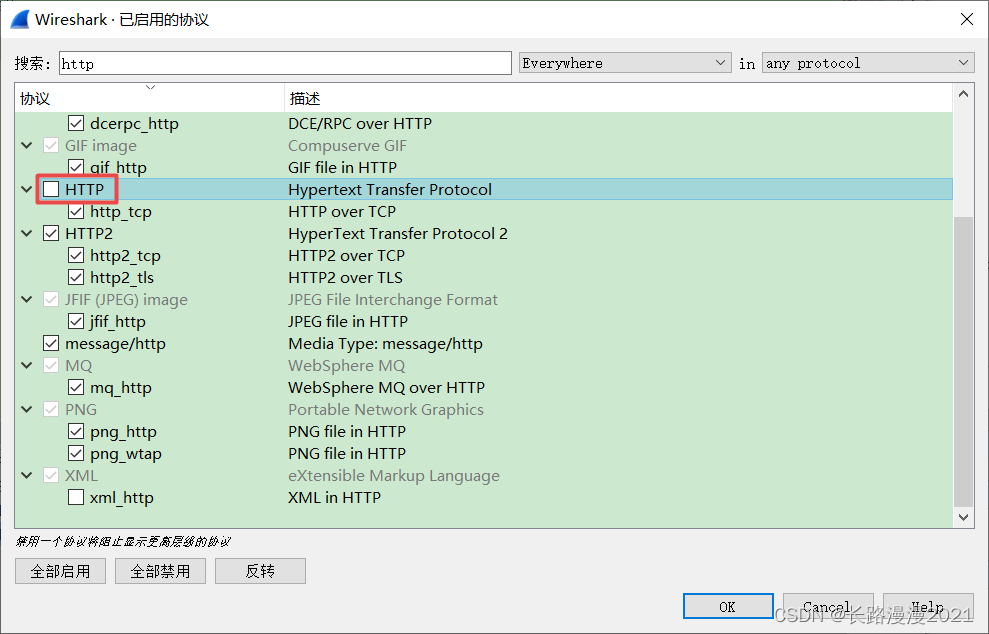The height and width of the screenshot is (634, 989).
Task: Toggle the greyed MQ checkbox
Action: (51, 366)
